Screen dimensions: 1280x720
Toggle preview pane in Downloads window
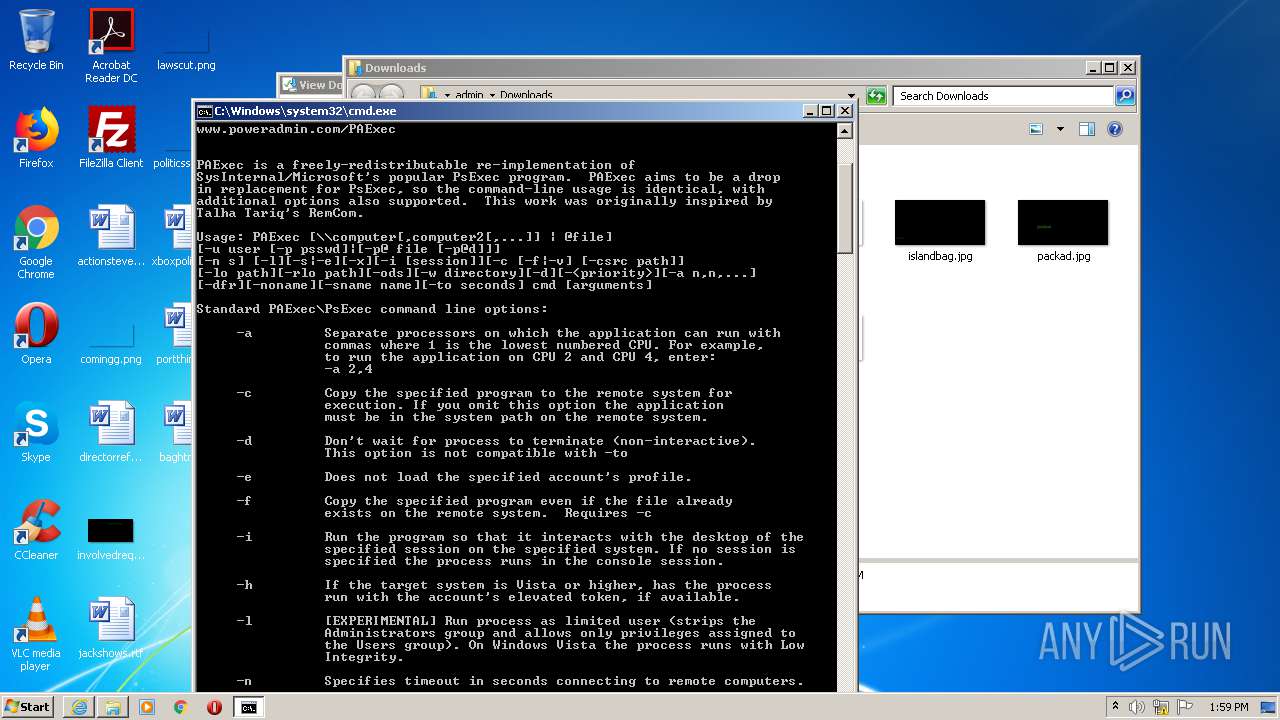point(1087,129)
